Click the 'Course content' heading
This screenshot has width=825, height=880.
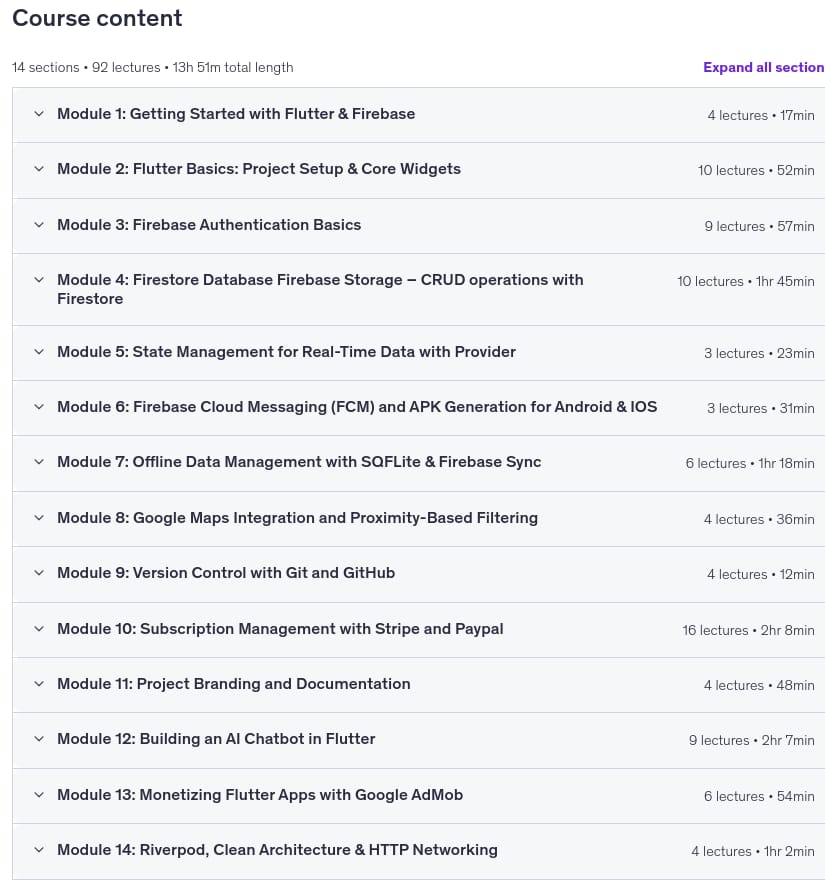pos(97,19)
